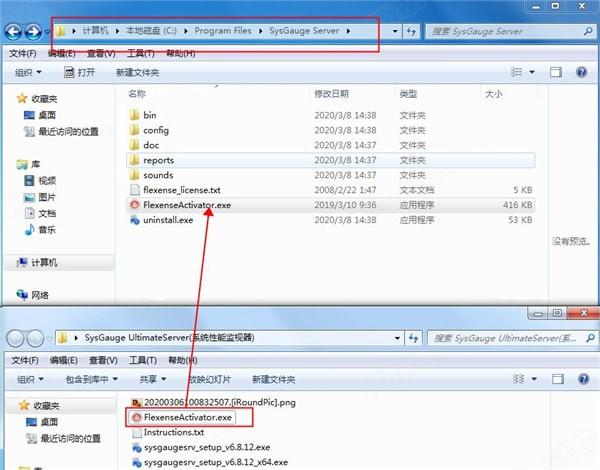Toggle preview pane icon in top window
This screenshot has width=600, height=470.
click(x=556, y=72)
